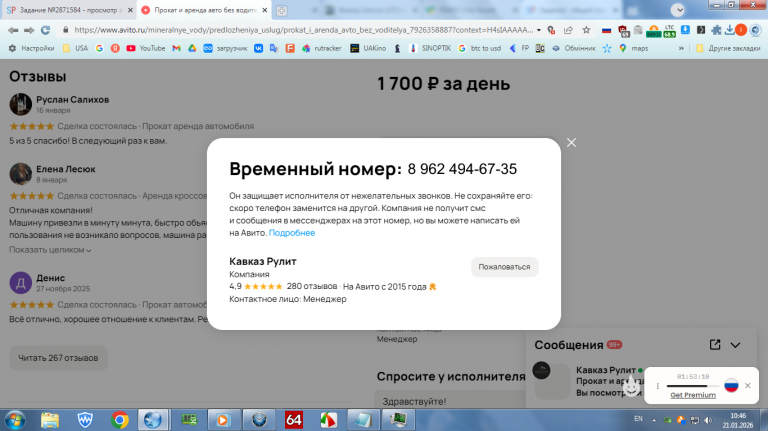This screenshot has height=431, width=768.
Task: Open address bar history dropdown
Action: tap(539, 30)
